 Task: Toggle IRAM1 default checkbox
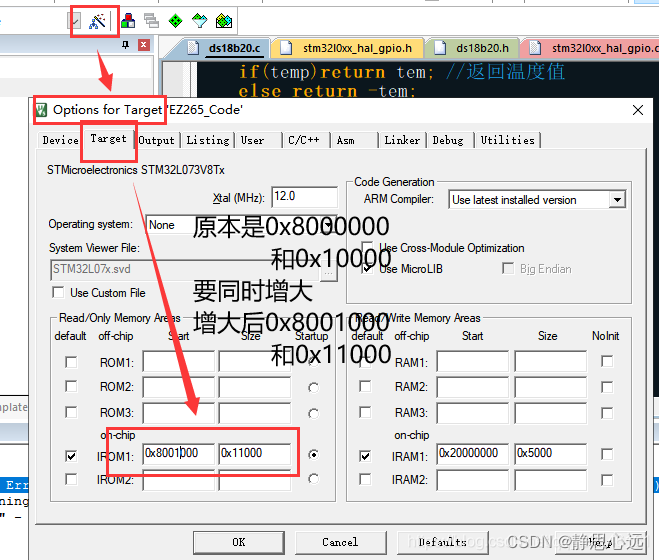click(365, 456)
